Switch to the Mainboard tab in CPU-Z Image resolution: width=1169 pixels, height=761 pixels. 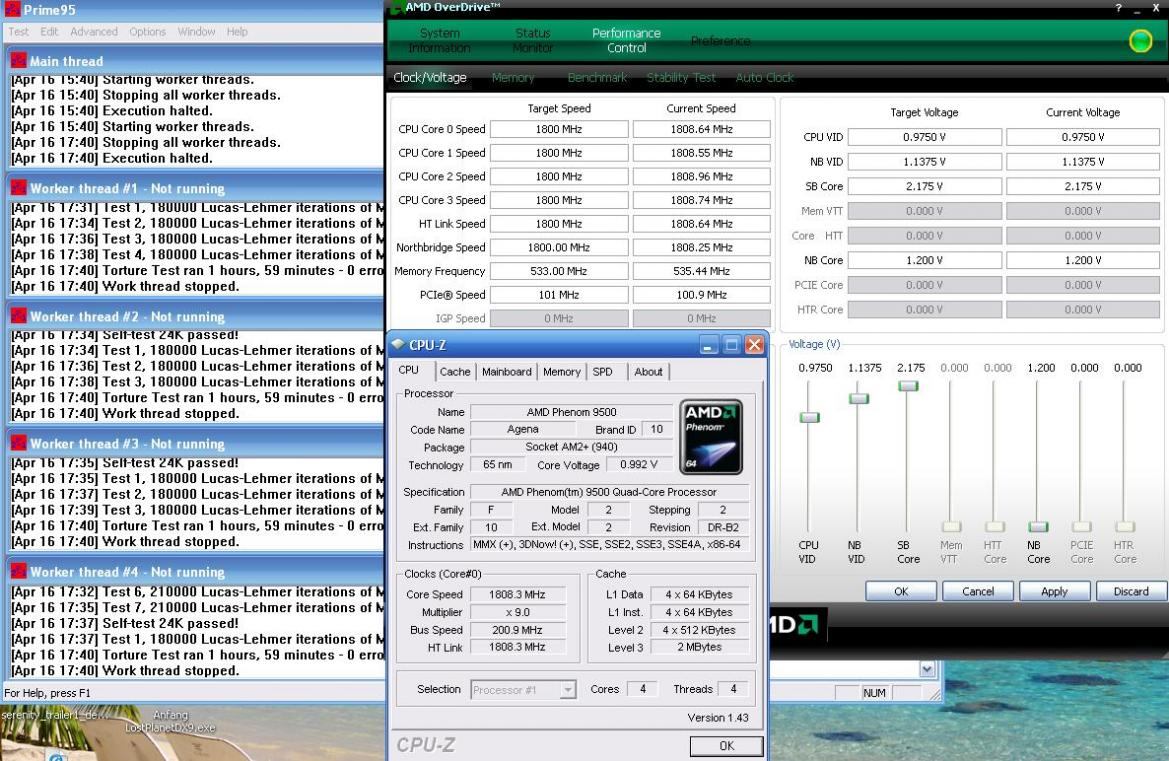click(x=506, y=371)
